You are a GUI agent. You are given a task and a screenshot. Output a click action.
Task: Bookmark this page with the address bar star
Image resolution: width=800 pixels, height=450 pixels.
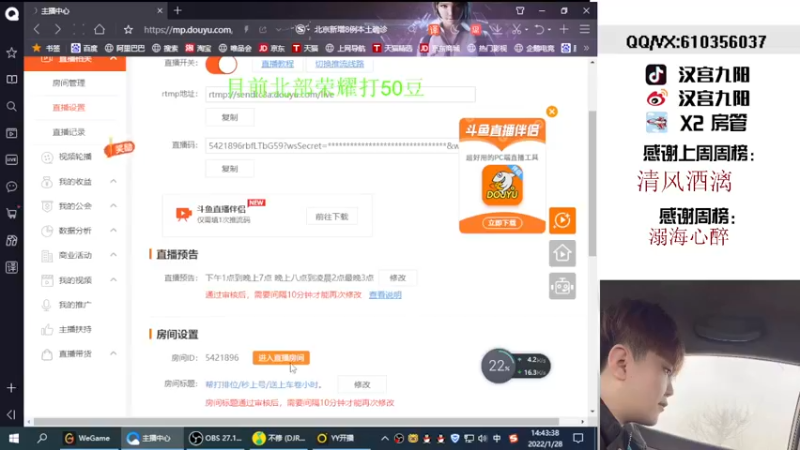128,30
